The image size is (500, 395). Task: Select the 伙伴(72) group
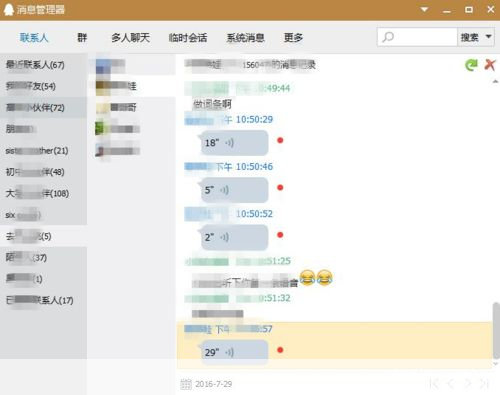pyautogui.click(x=43, y=107)
